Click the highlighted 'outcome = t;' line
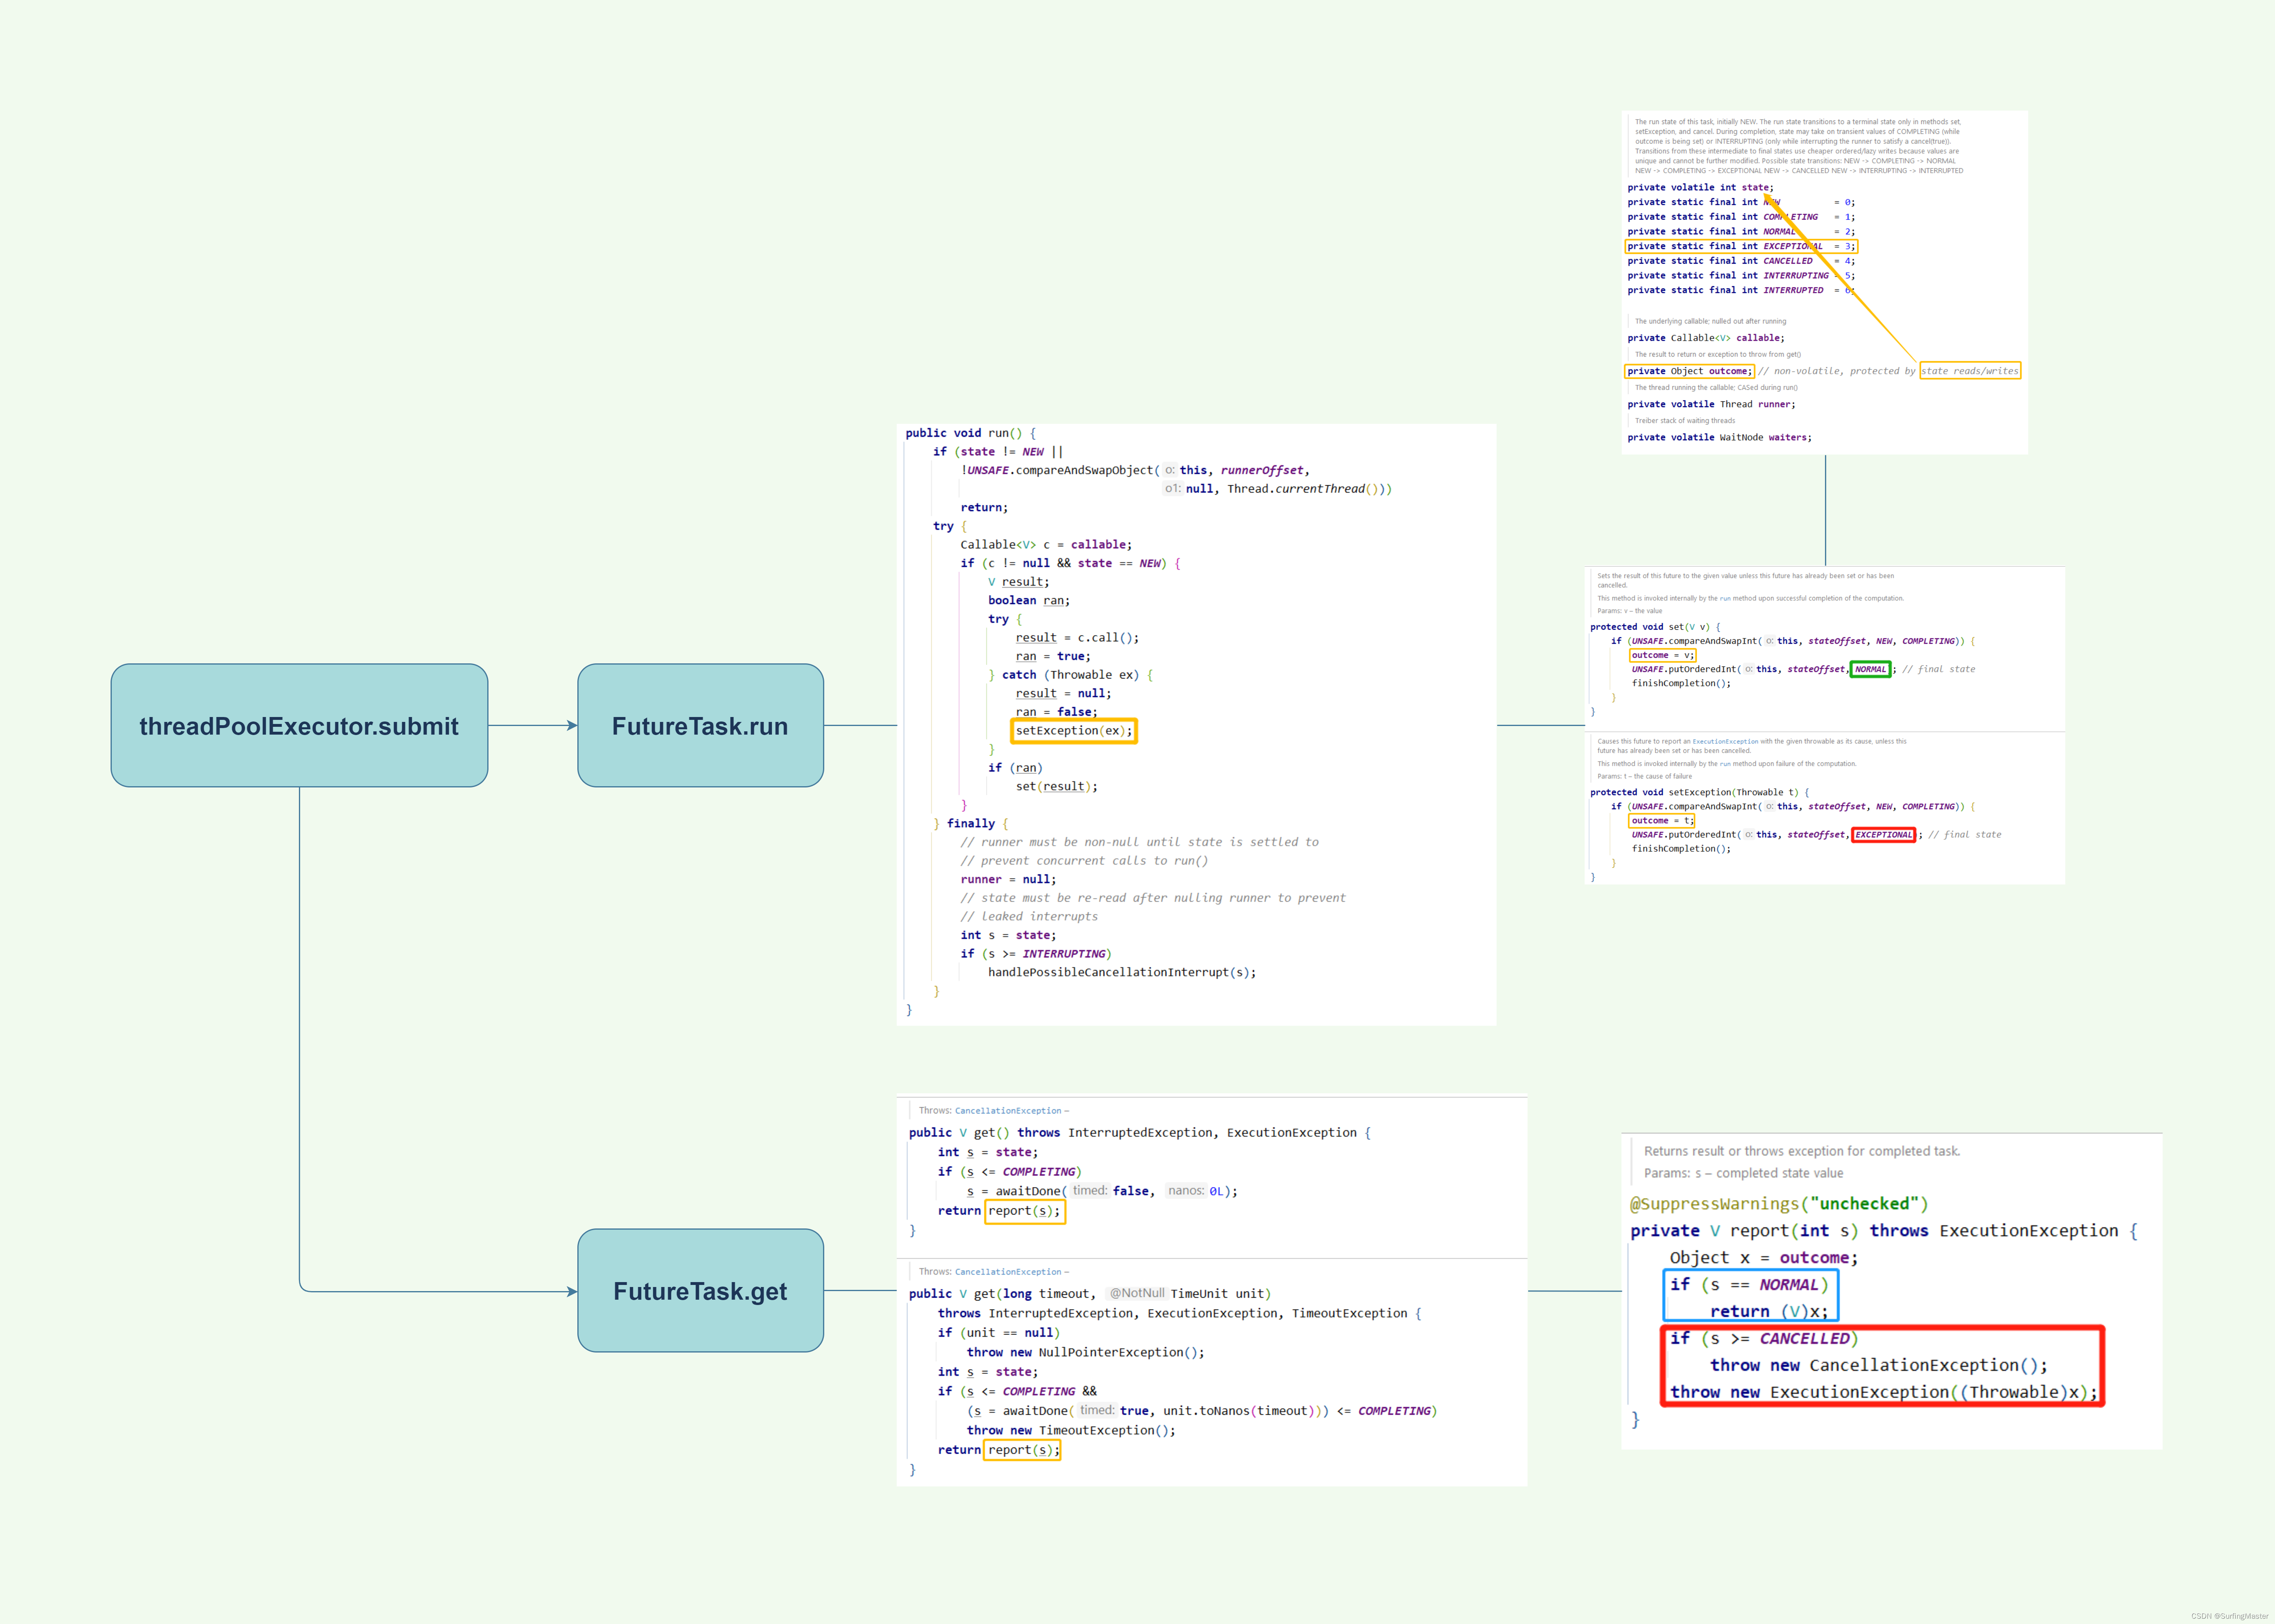The image size is (2275, 1624). pos(1662,821)
